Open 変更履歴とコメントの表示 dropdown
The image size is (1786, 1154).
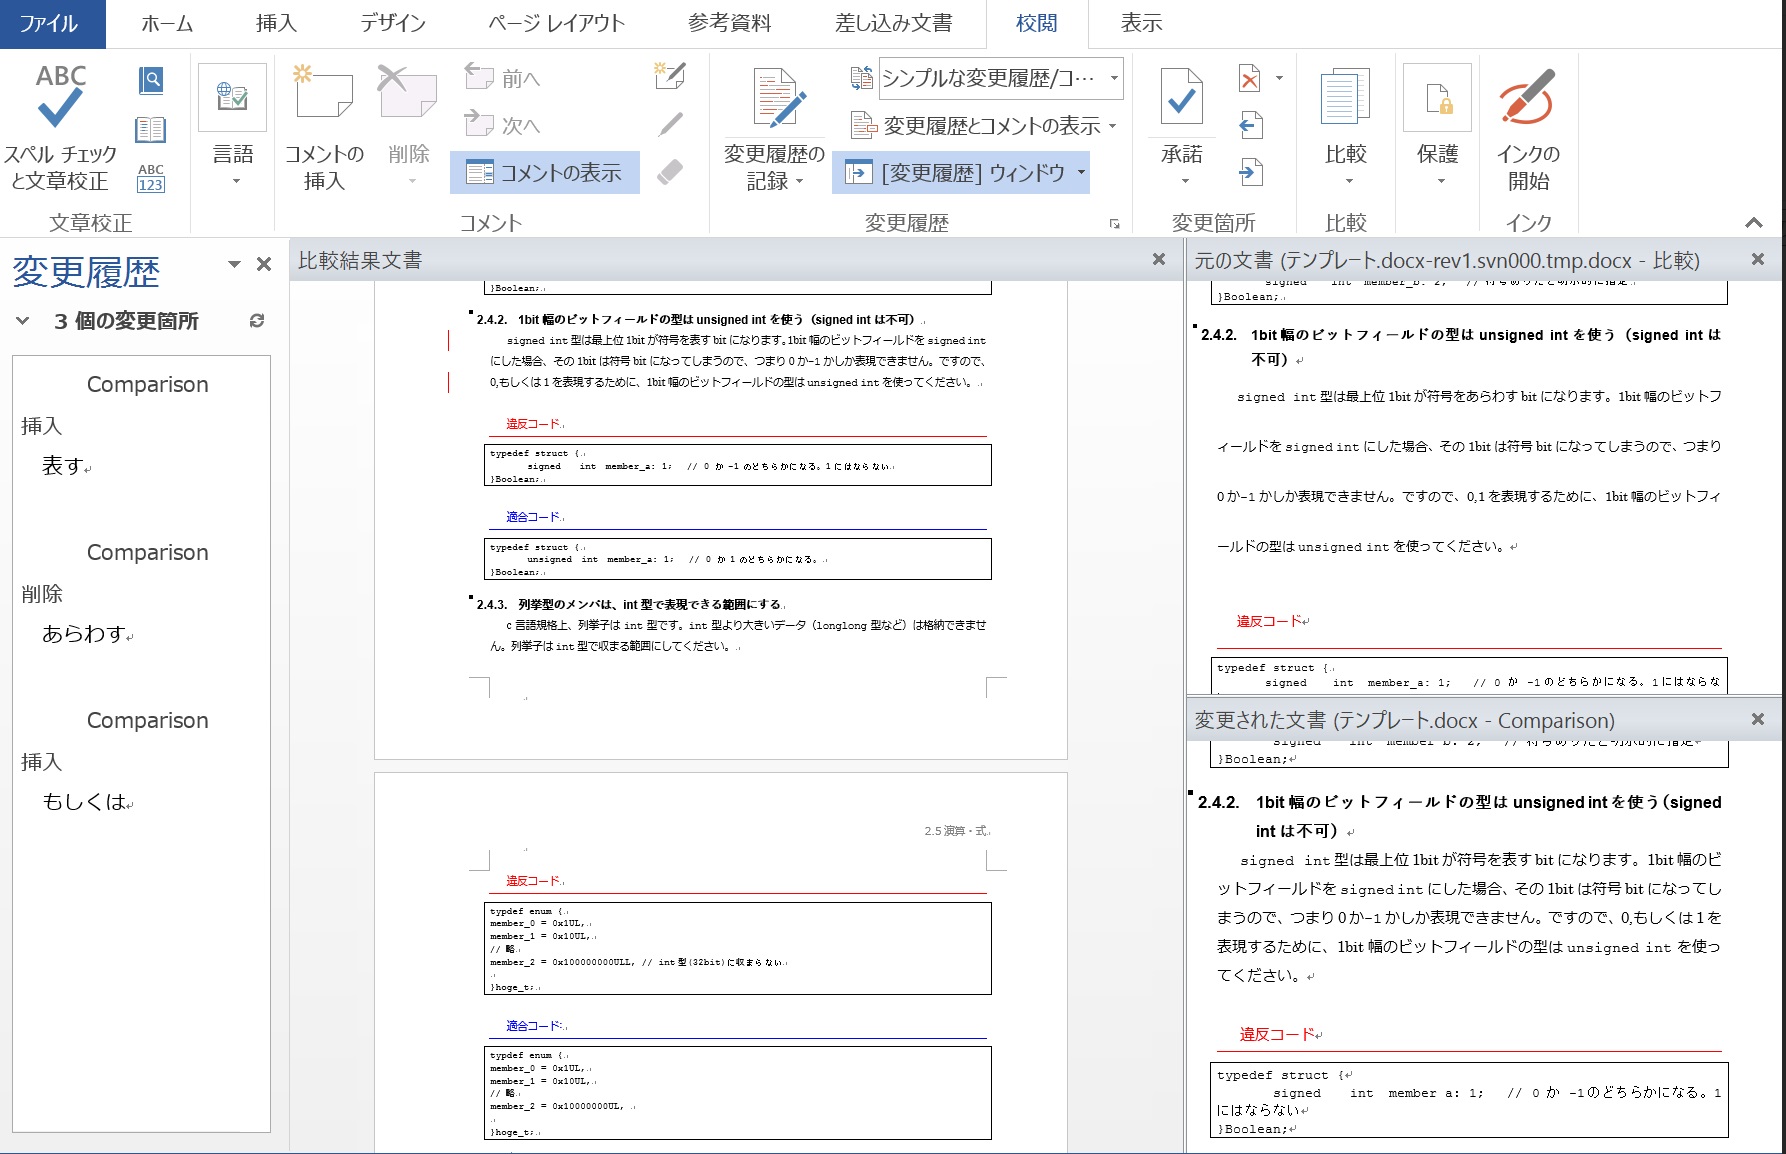point(984,126)
